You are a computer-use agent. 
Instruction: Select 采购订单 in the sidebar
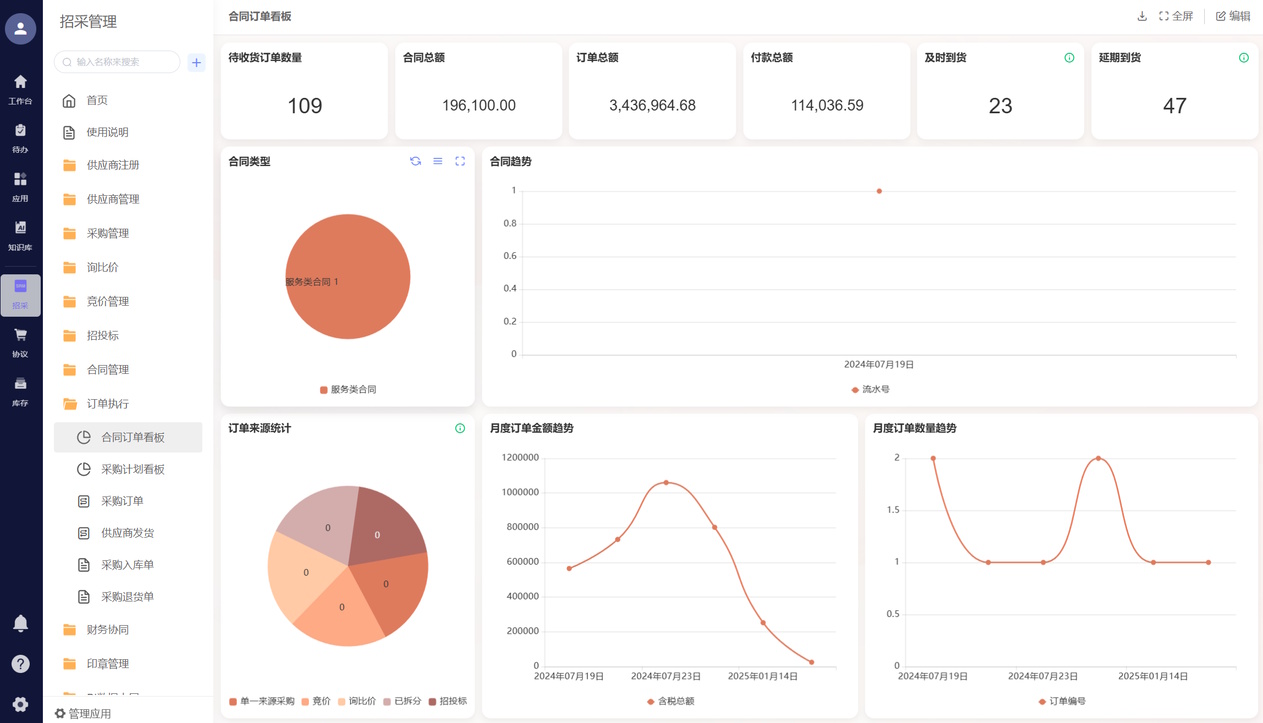pyautogui.click(x=122, y=501)
